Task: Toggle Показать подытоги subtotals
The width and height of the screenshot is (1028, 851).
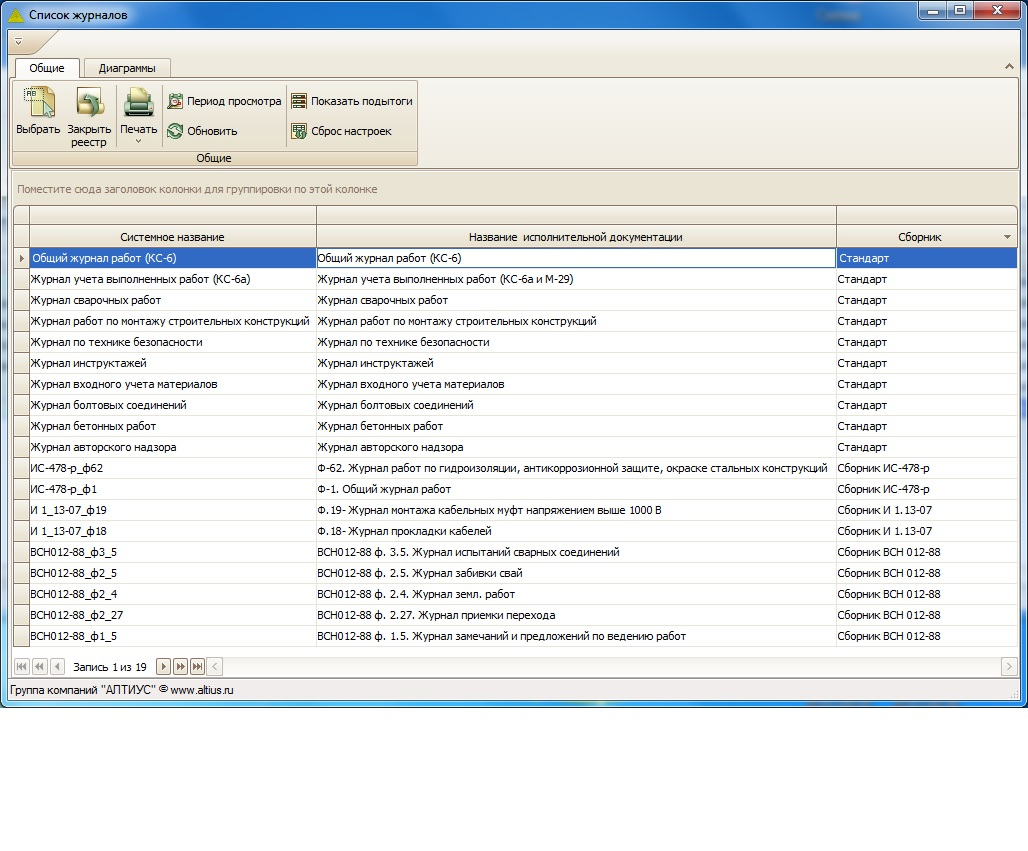Action: click(351, 101)
